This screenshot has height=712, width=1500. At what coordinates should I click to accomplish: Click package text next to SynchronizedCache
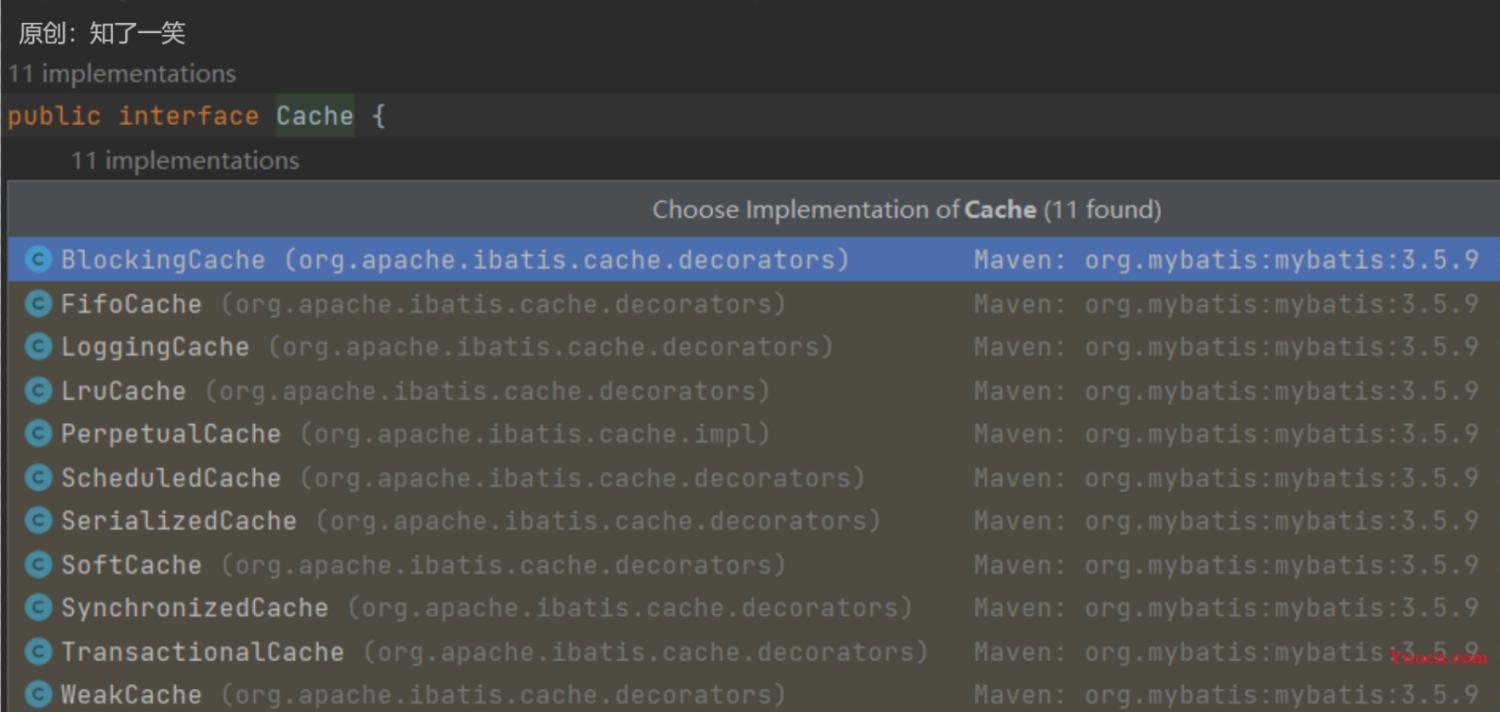coord(630,608)
